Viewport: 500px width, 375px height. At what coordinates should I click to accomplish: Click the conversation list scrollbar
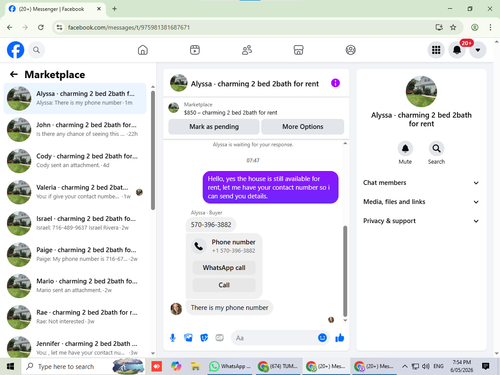pyautogui.click(x=153, y=150)
